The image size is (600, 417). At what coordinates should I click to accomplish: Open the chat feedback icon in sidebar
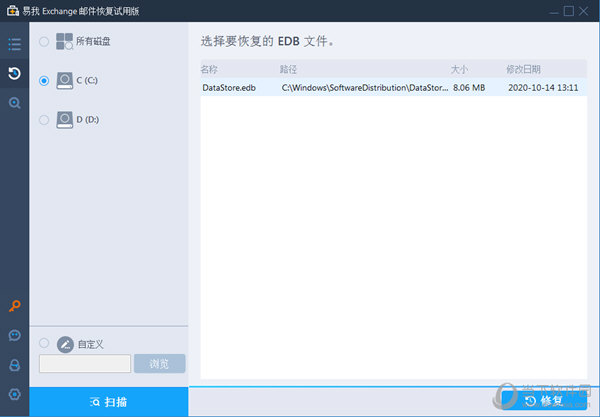coord(15,336)
